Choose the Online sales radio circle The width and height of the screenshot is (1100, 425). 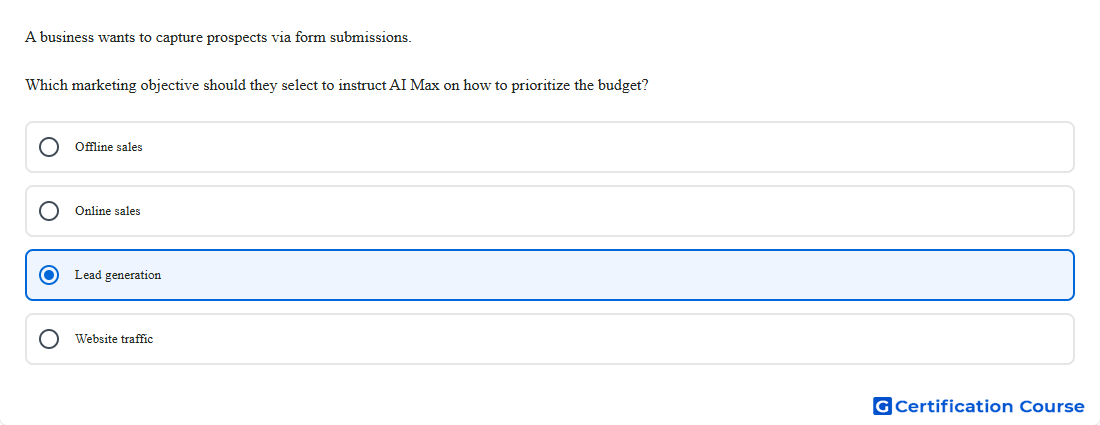(x=49, y=211)
